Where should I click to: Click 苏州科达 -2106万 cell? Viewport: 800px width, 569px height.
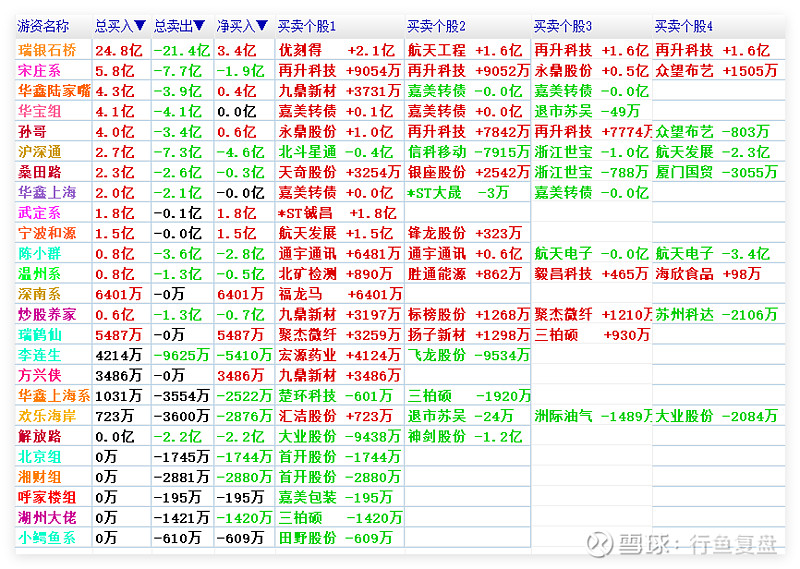tap(716, 314)
